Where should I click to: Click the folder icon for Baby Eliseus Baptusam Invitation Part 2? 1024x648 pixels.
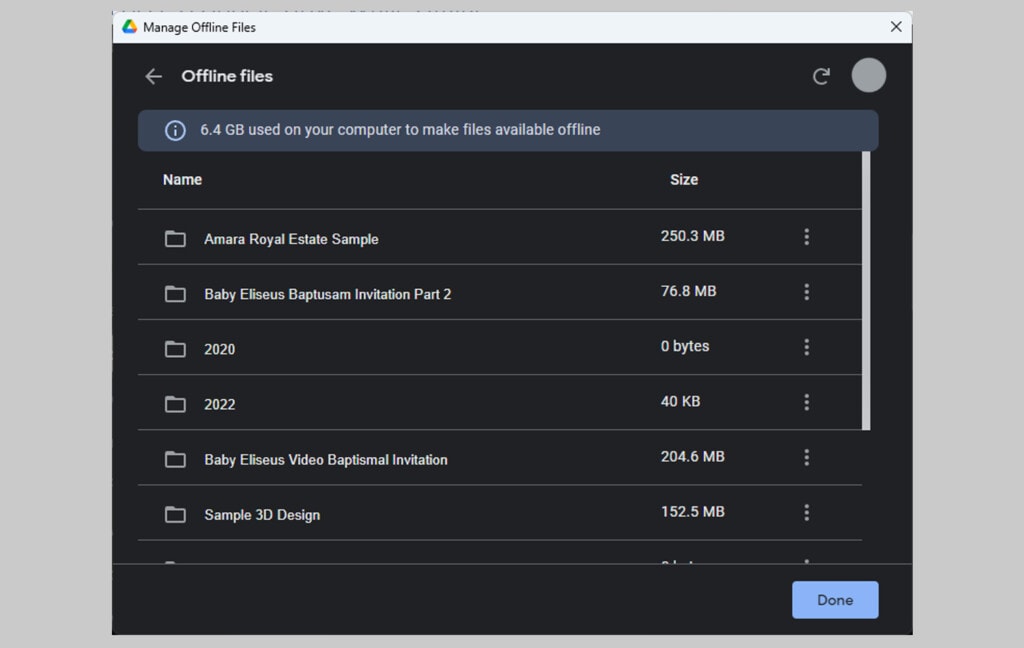(175, 294)
